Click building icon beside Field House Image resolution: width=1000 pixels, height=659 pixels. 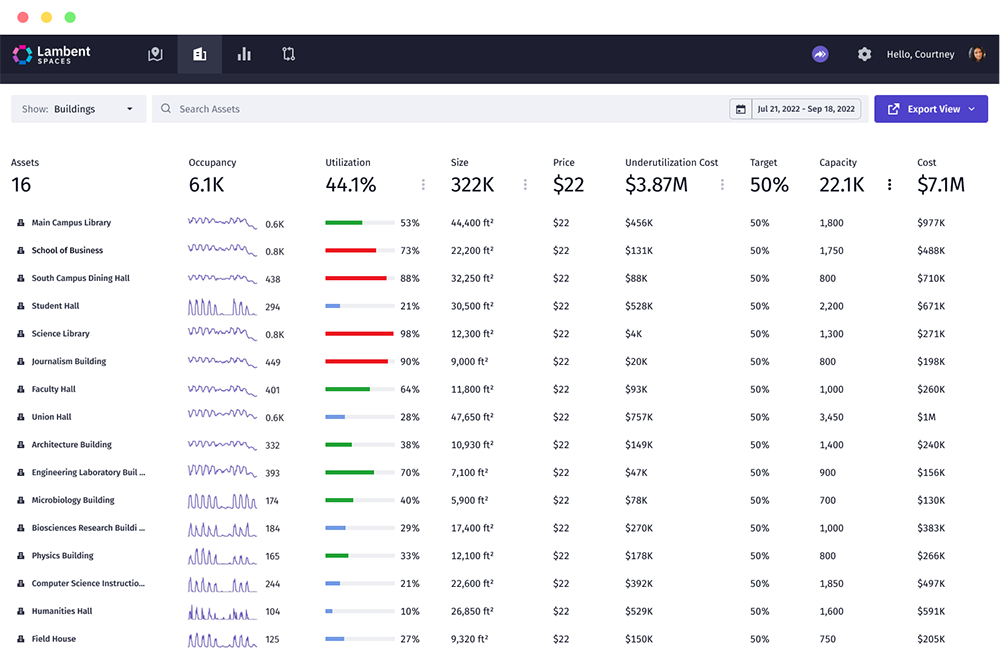(x=20, y=639)
